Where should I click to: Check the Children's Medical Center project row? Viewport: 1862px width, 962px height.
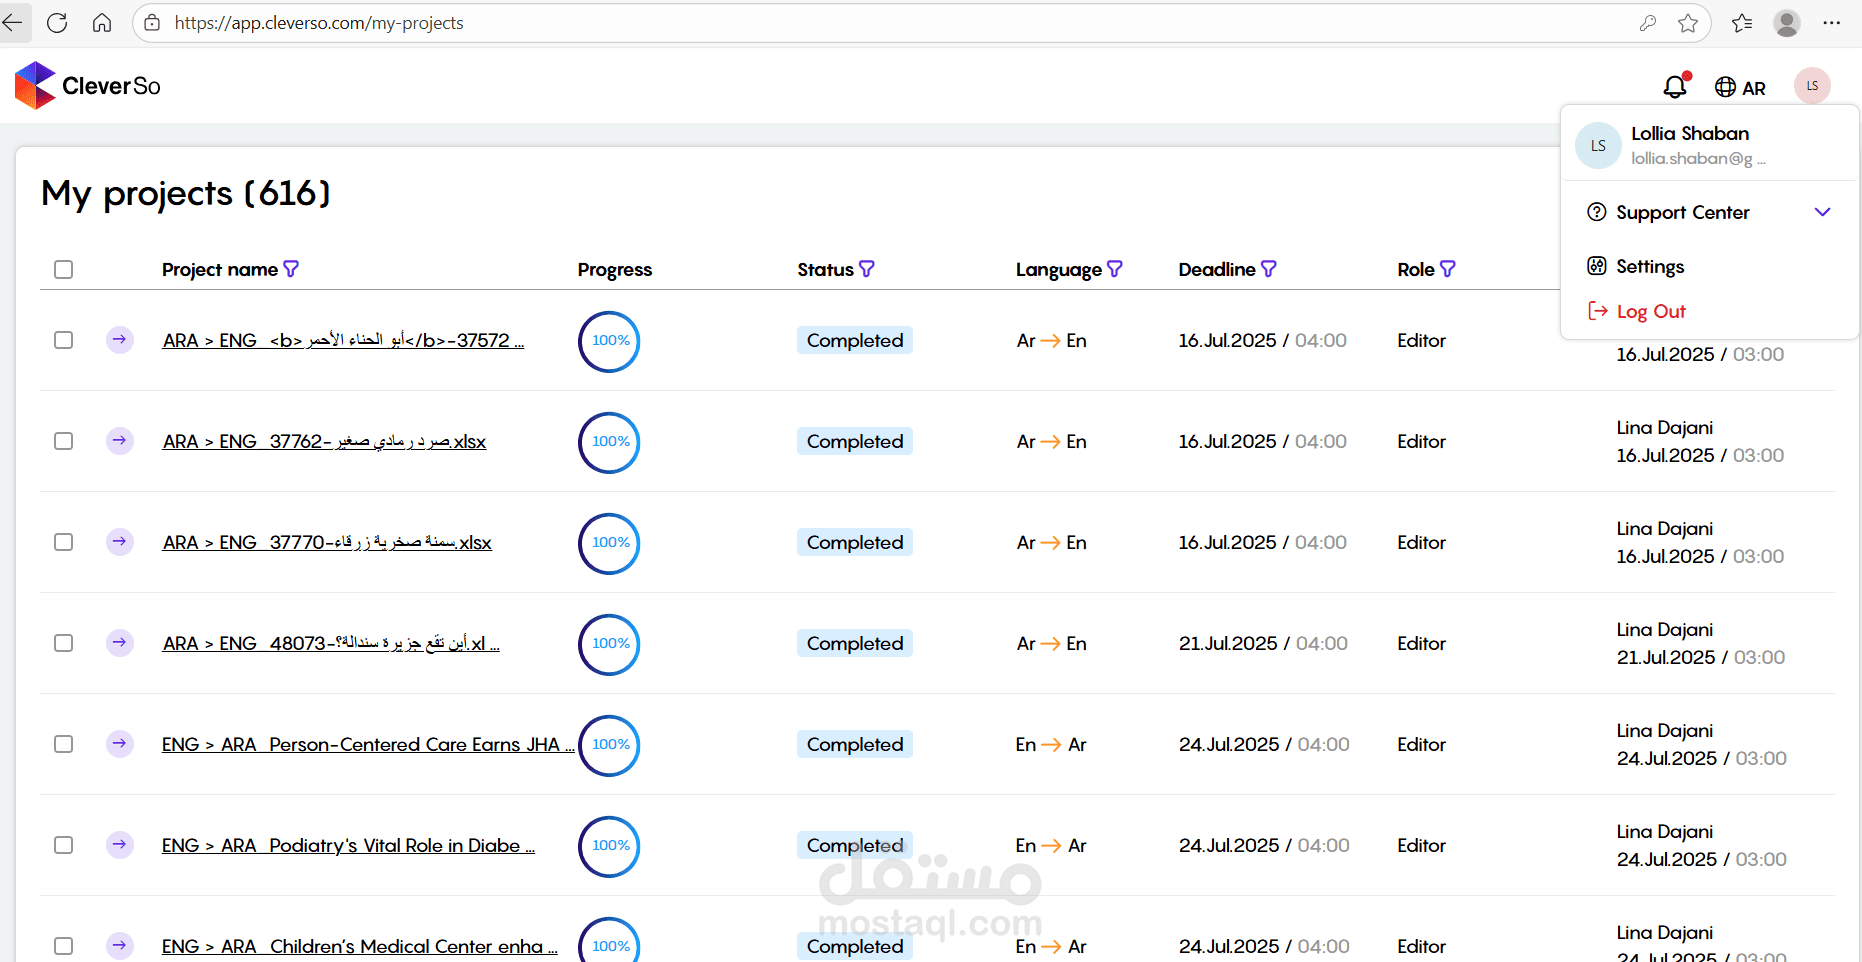64,946
